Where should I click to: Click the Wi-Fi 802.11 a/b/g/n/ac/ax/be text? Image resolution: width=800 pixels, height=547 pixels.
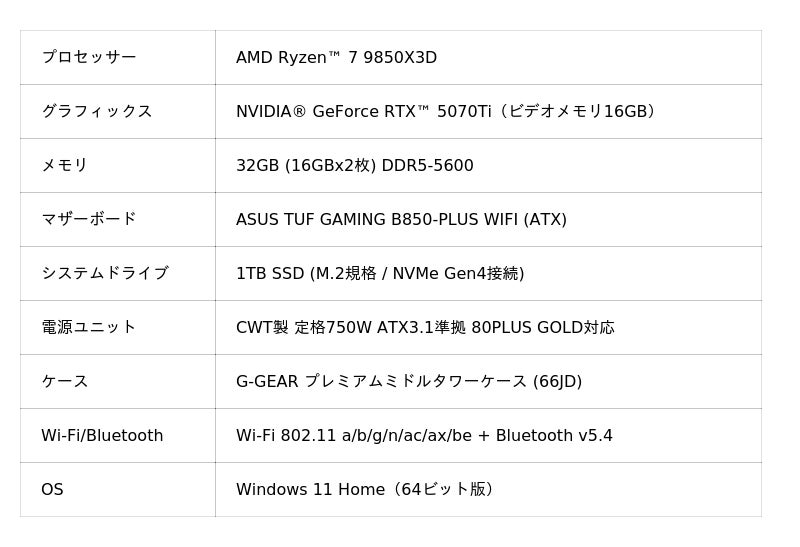pos(354,435)
